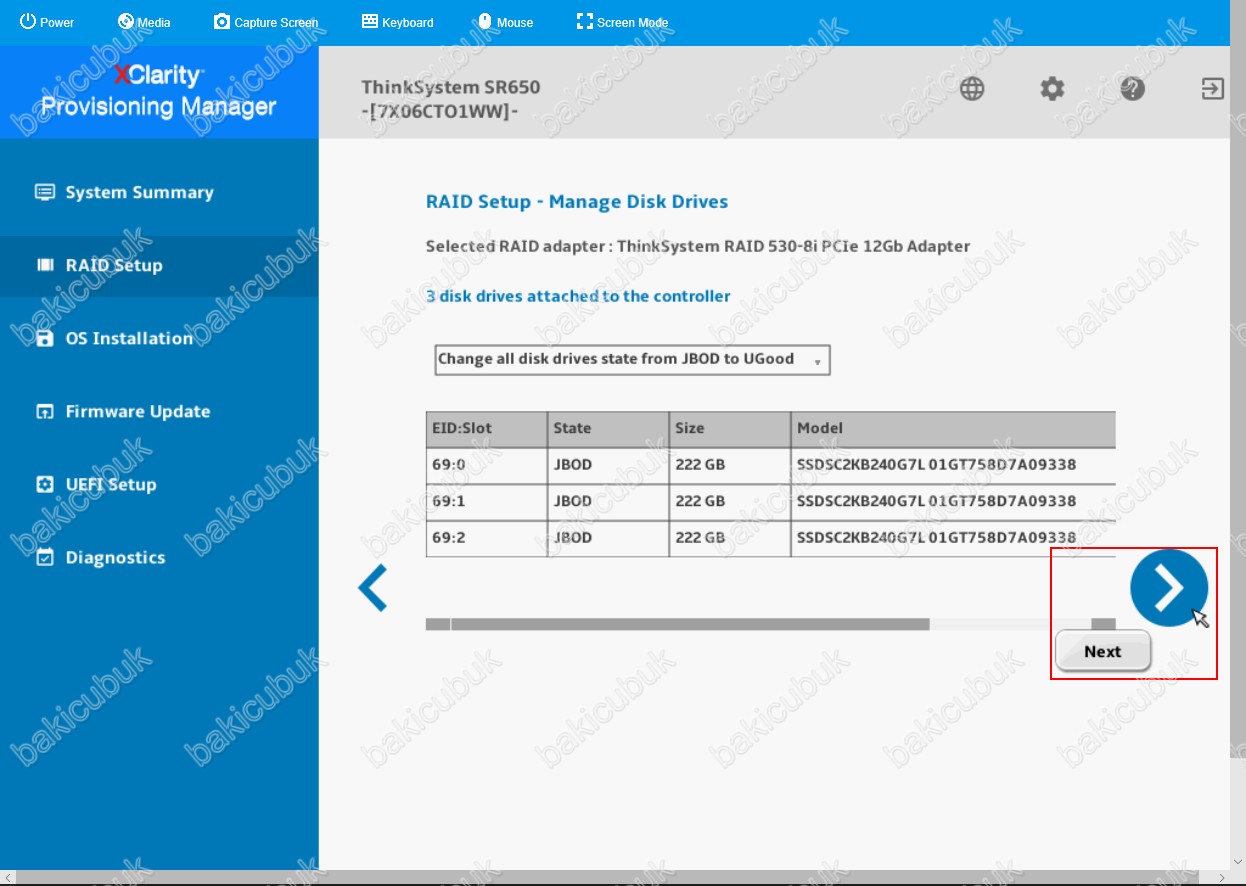
Task: Click the exit icon in header
Action: (1212, 89)
